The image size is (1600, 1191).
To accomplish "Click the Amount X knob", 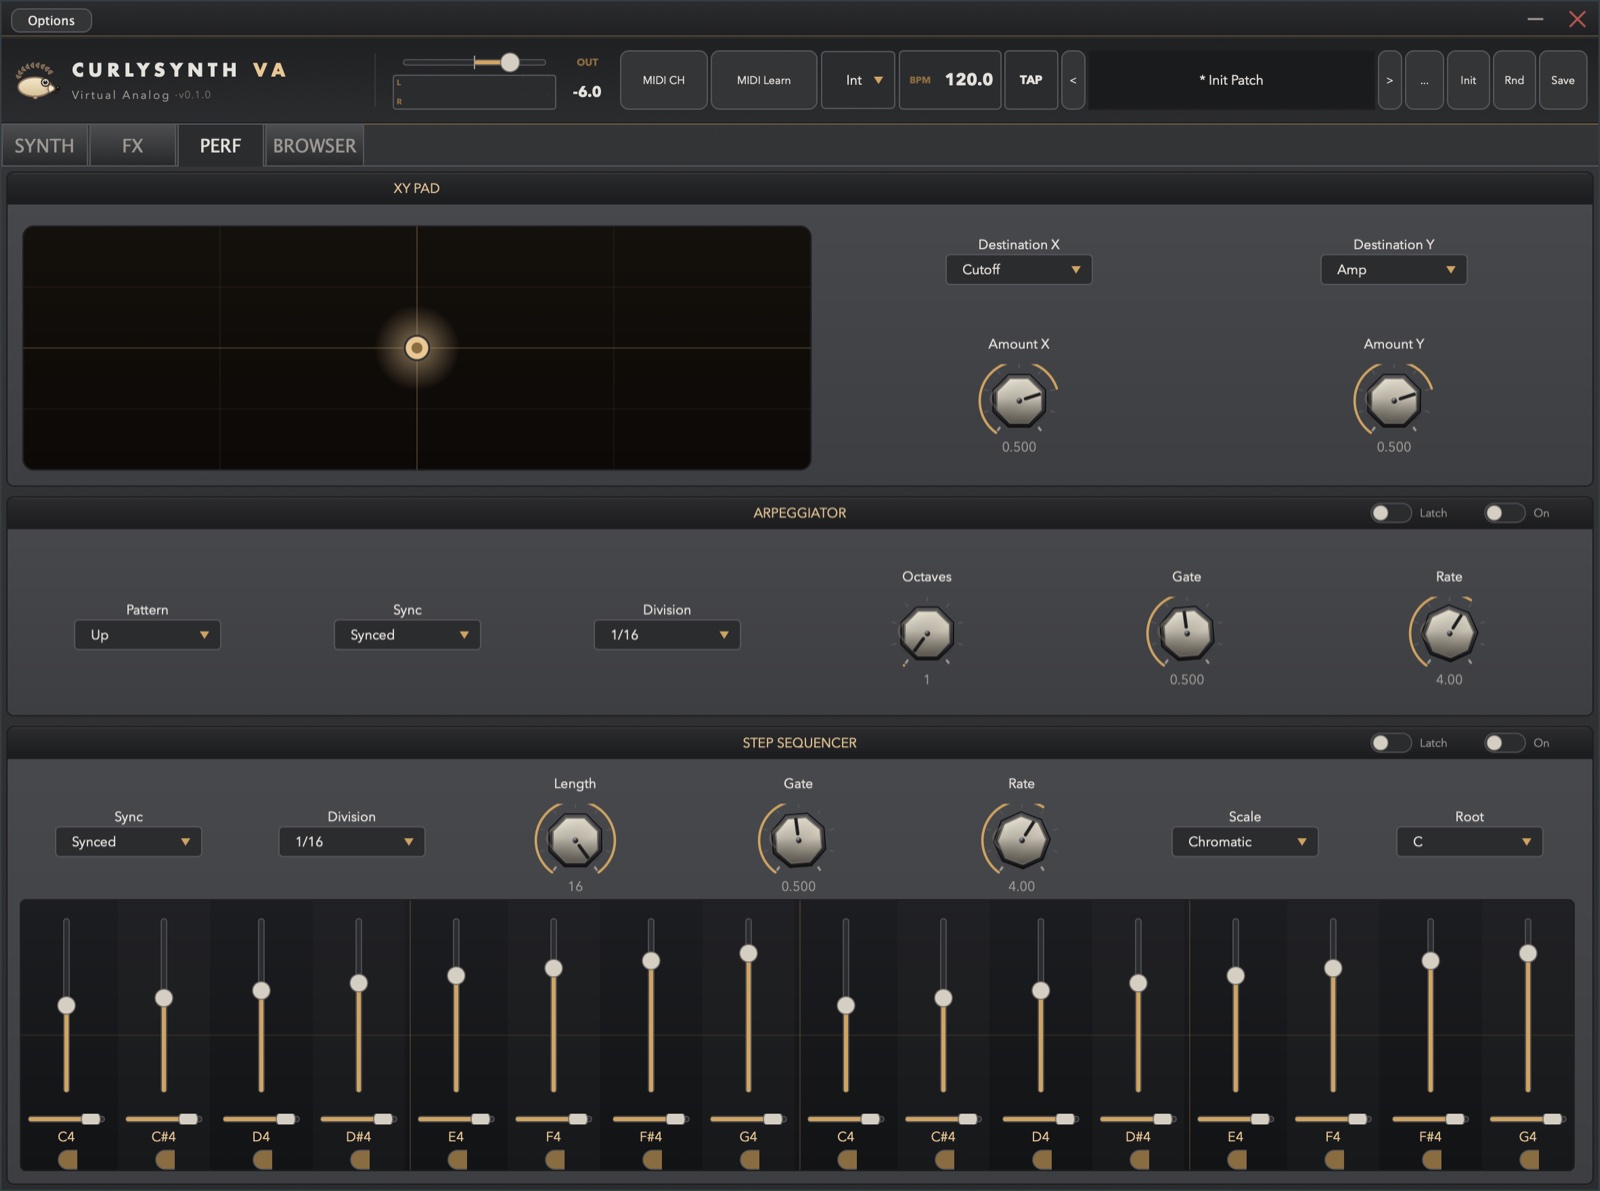I will point(1019,400).
